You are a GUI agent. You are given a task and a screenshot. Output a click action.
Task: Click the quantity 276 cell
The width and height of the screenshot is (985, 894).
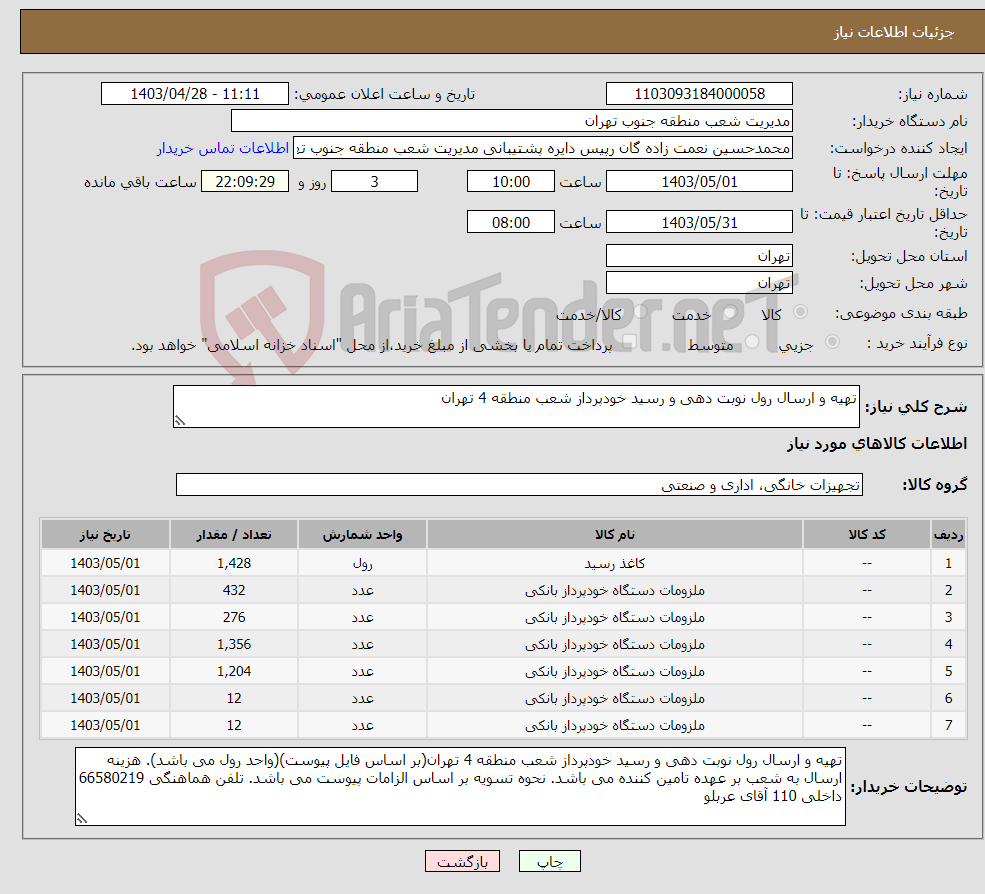tap(234, 618)
